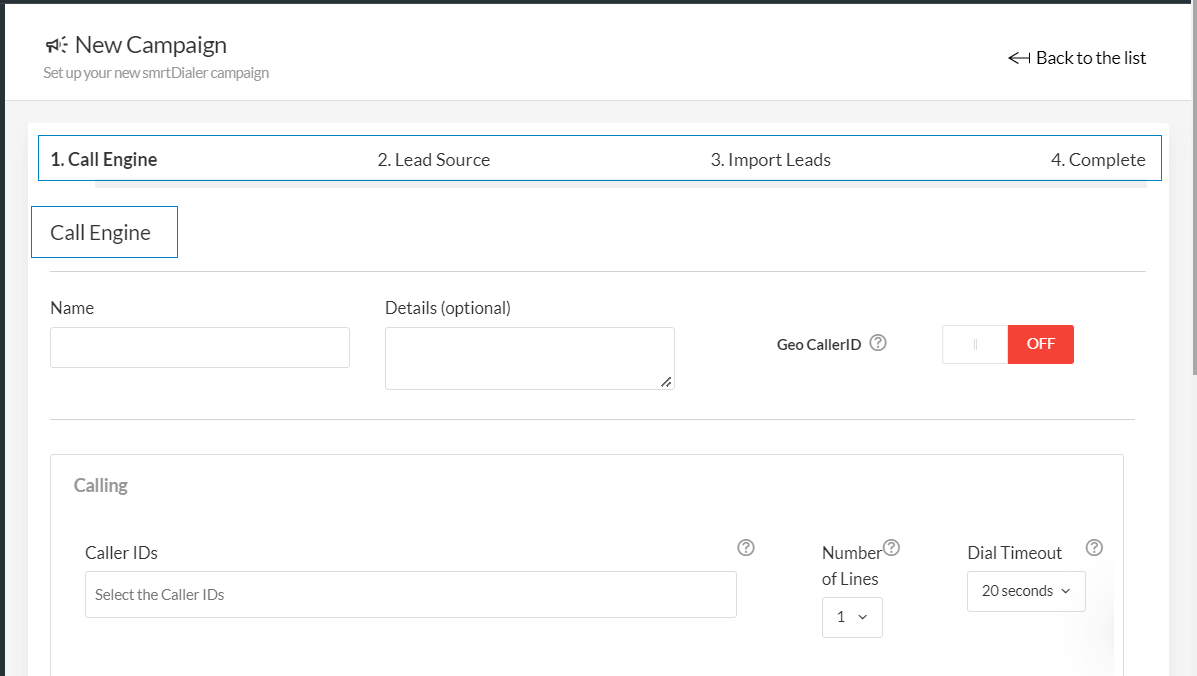
Task: Open the Caller IDs help tooltip icon
Action: pyautogui.click(x=745, y=547)
